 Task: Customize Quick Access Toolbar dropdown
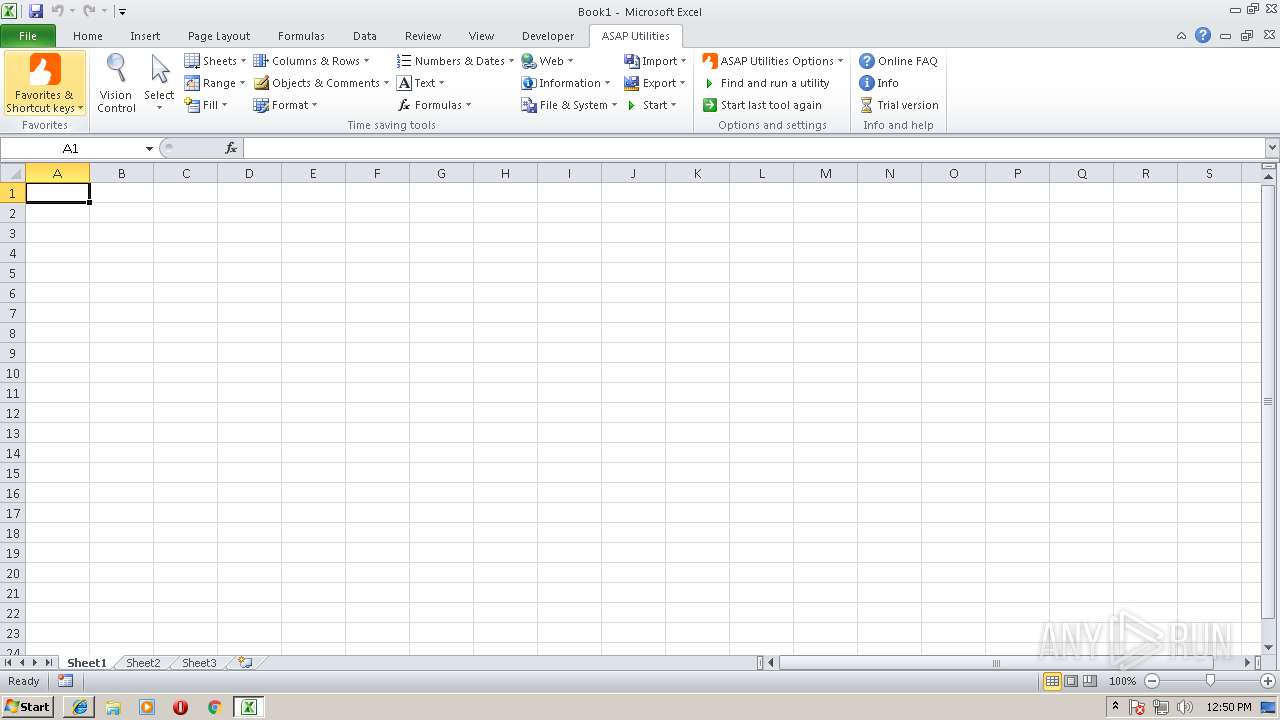coord(122,12)
